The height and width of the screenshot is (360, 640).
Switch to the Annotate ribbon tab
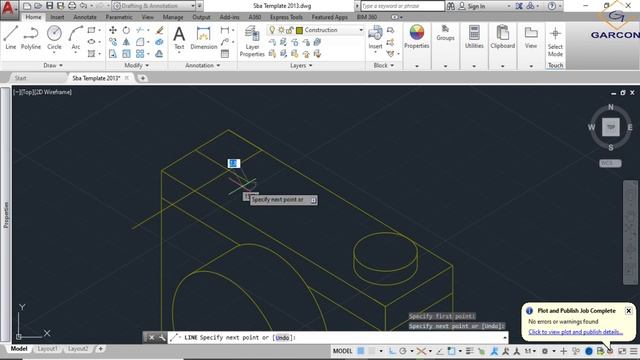85,17
